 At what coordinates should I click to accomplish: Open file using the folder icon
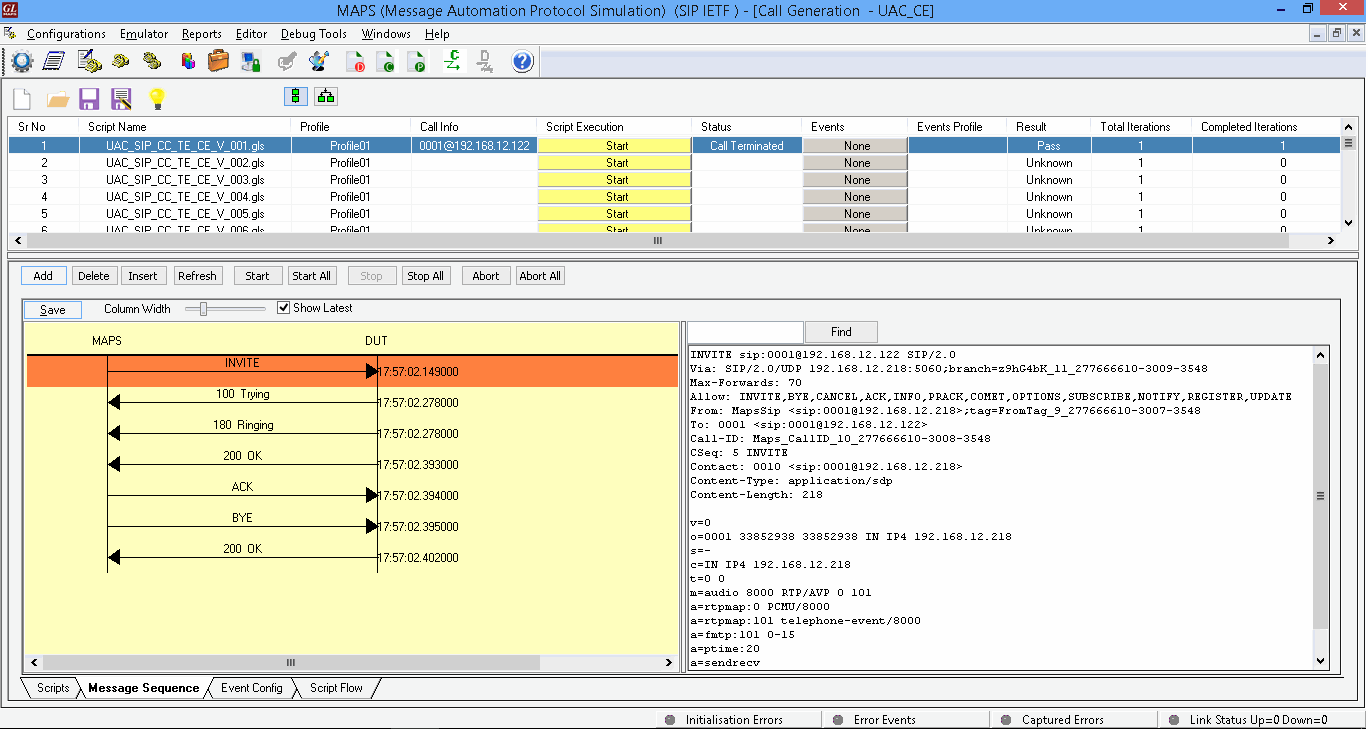pos(58,98)
